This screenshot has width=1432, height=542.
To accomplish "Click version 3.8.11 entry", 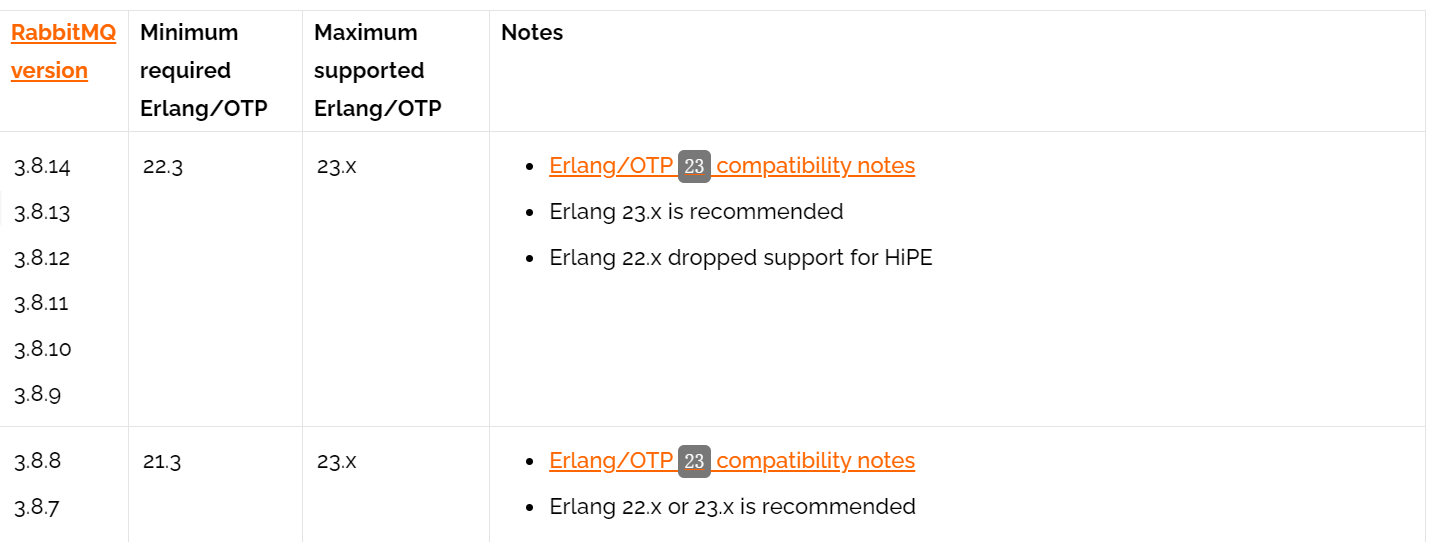I will point(41,303).
